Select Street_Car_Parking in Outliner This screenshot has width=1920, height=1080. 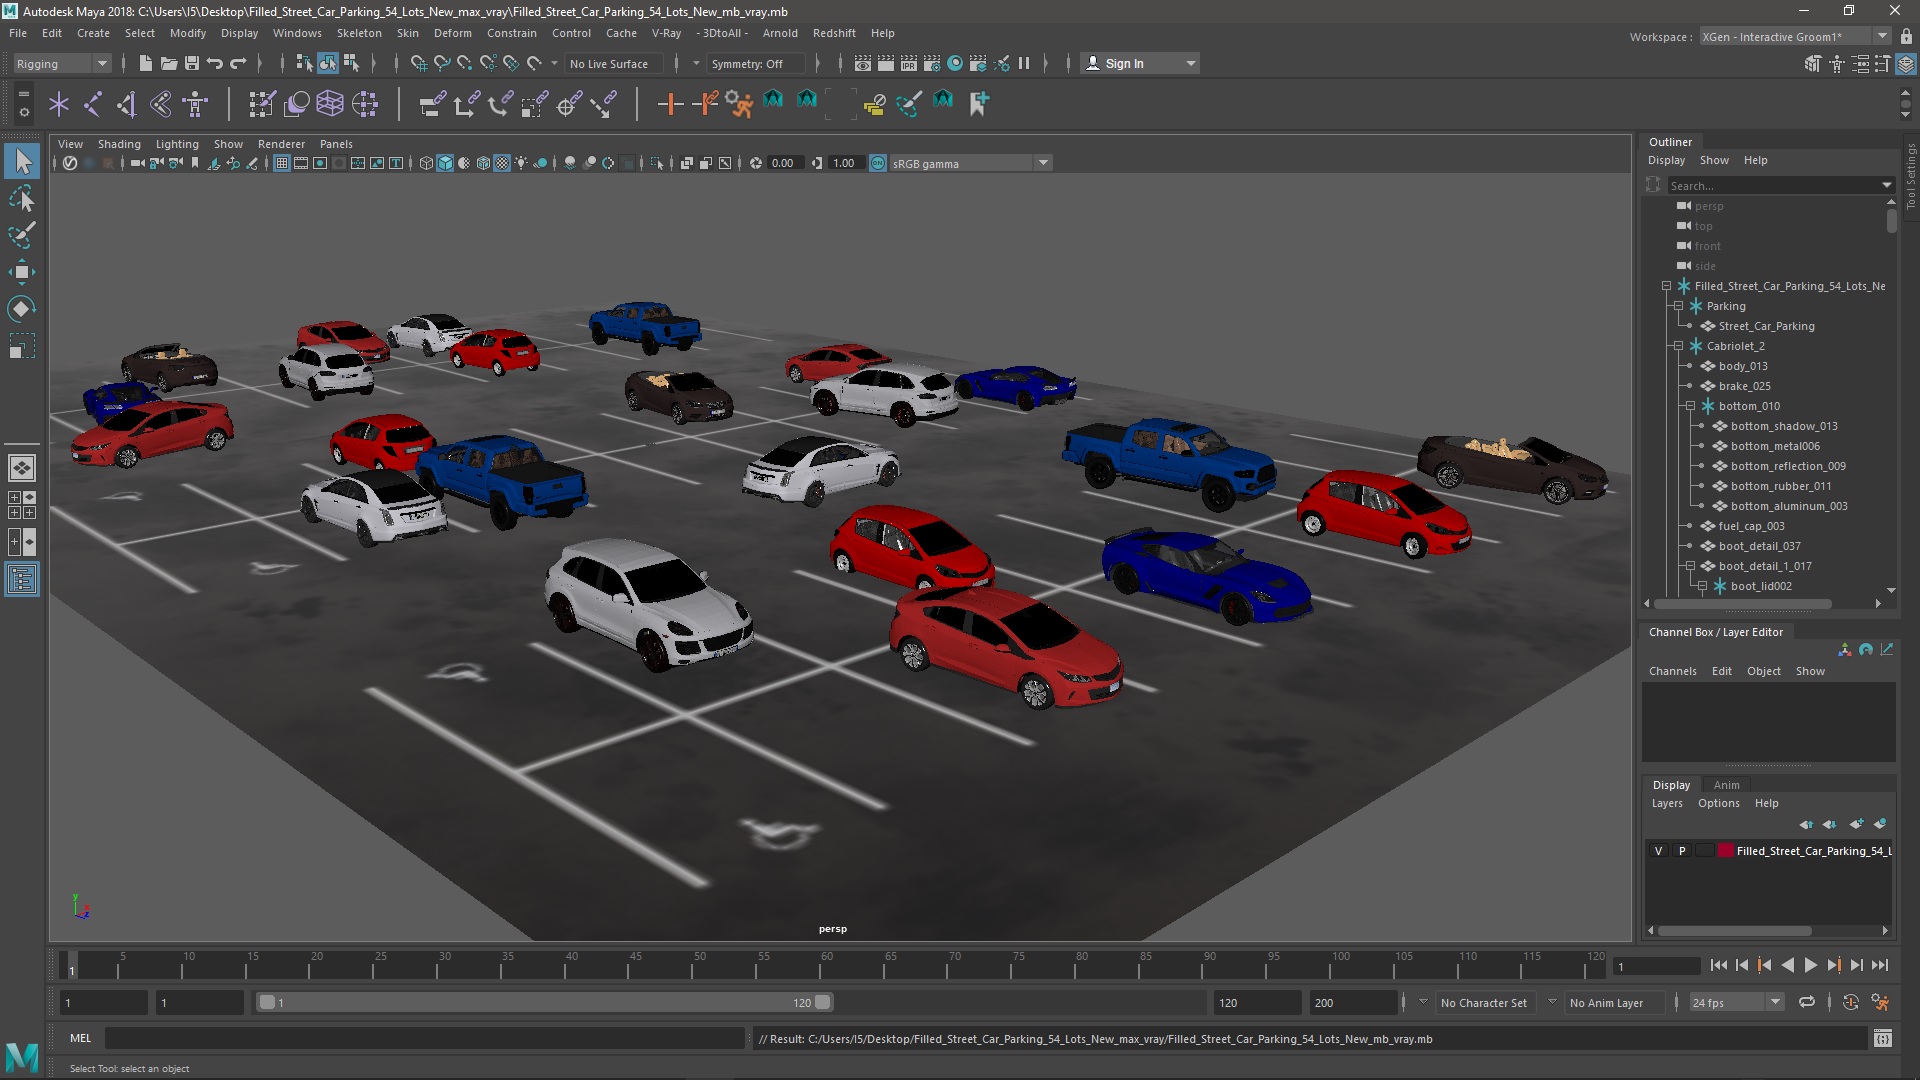click(x=1766, y=326)
